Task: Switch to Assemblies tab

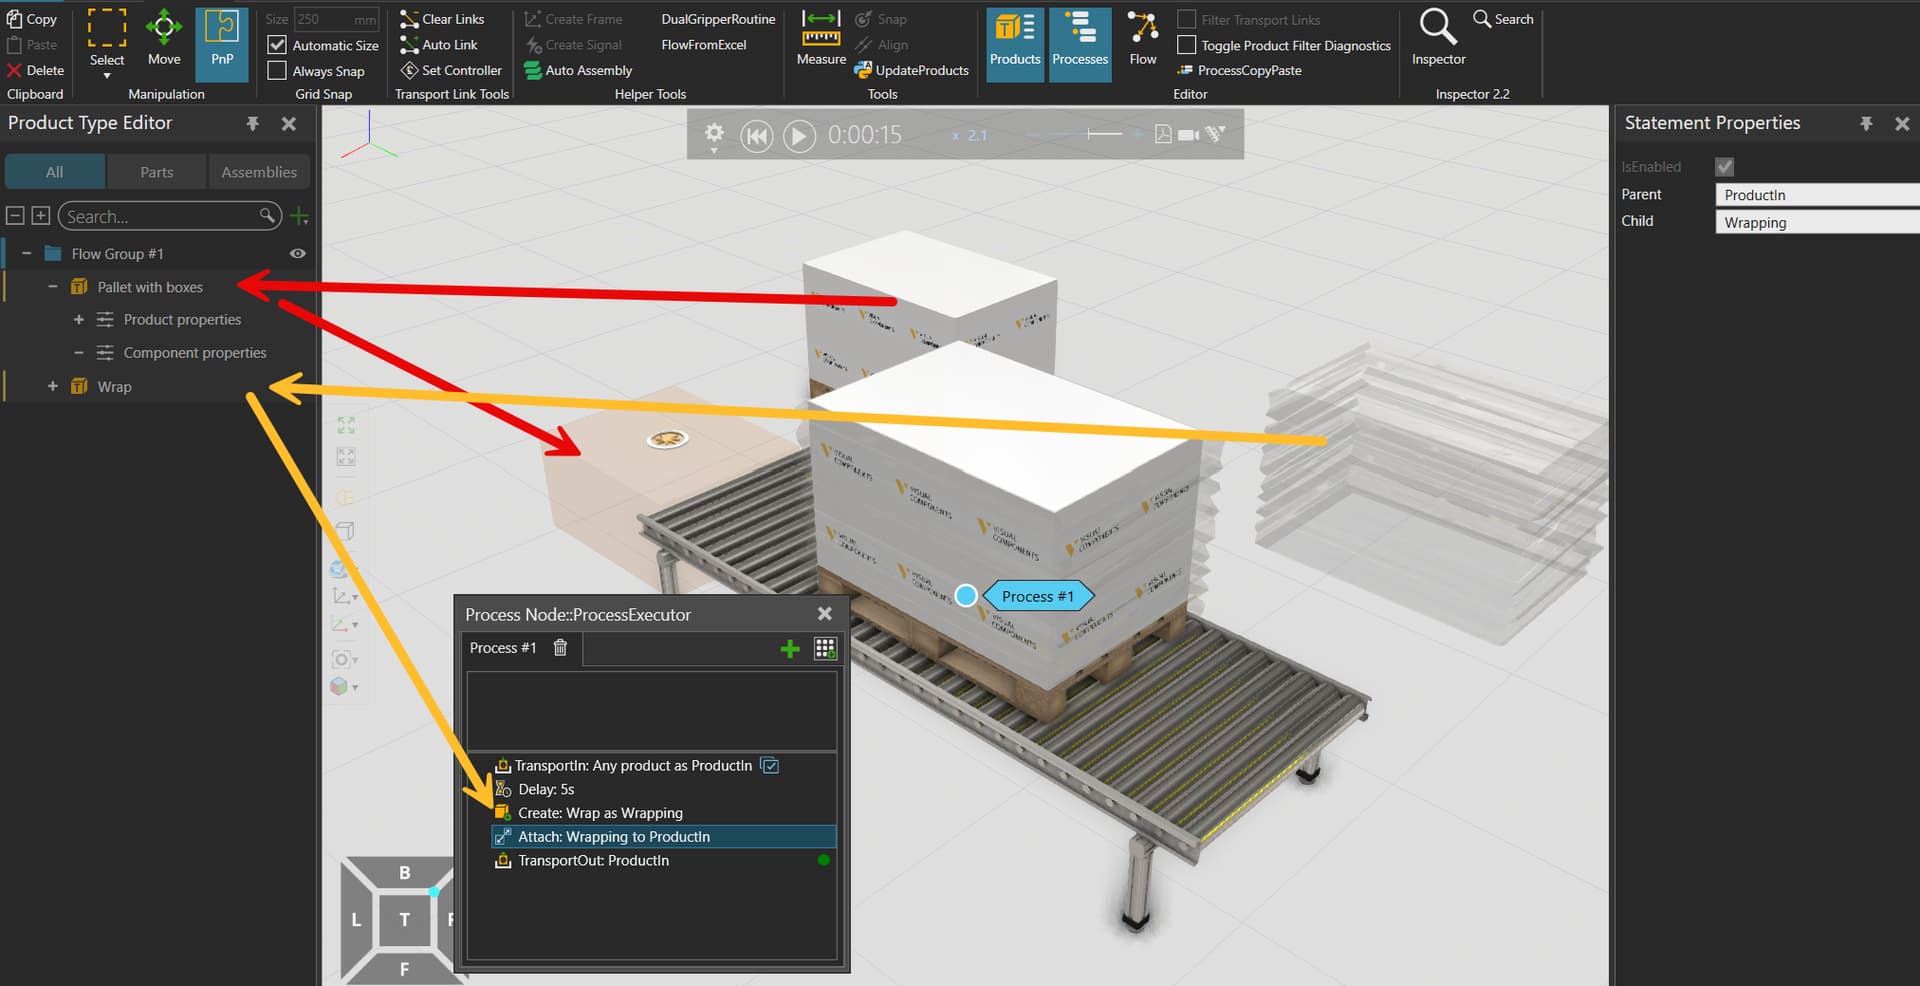Action: click(259, 172)
